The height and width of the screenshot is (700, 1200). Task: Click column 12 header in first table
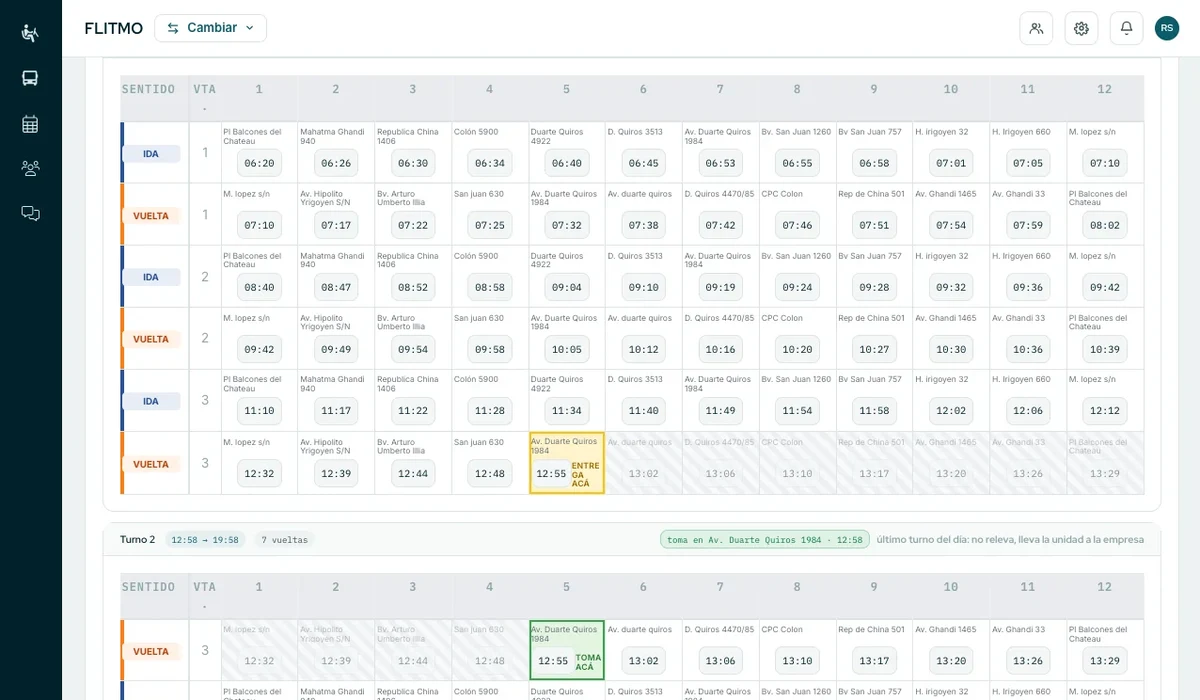pos(1104,89)
